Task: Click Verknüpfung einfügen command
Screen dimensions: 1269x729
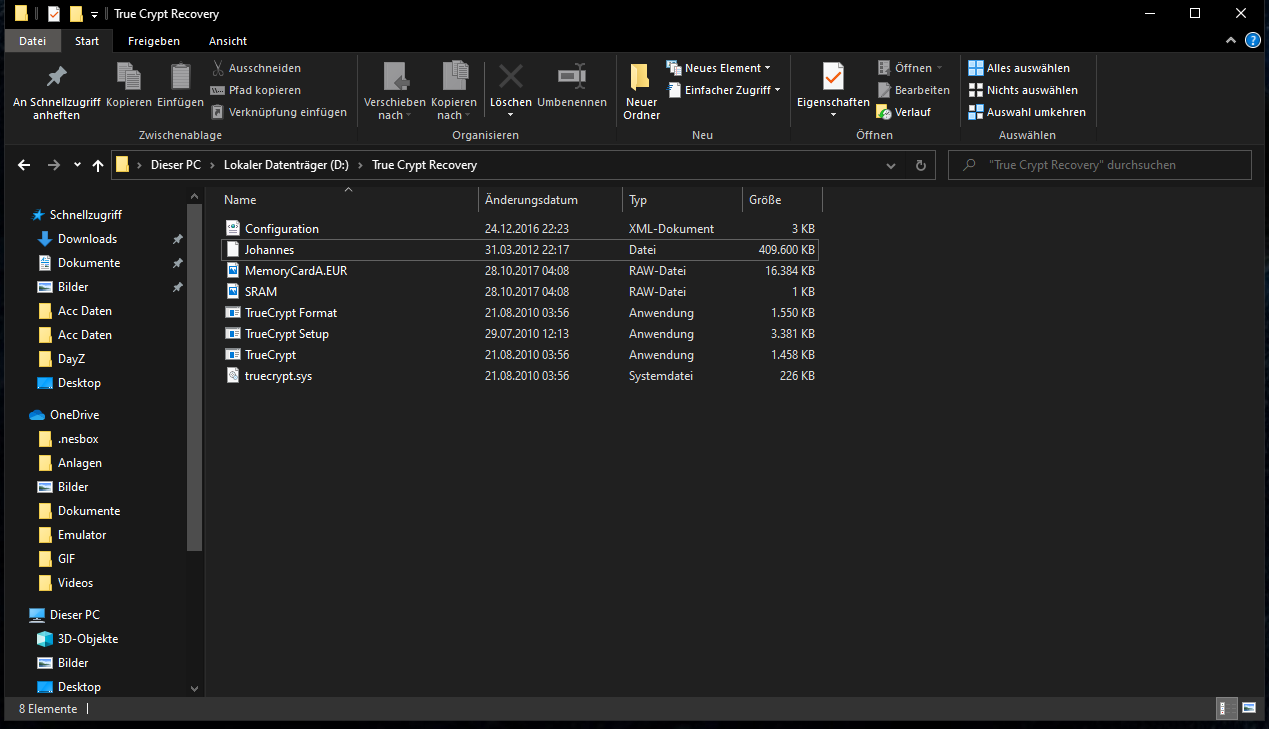Action: pos(279,112)
